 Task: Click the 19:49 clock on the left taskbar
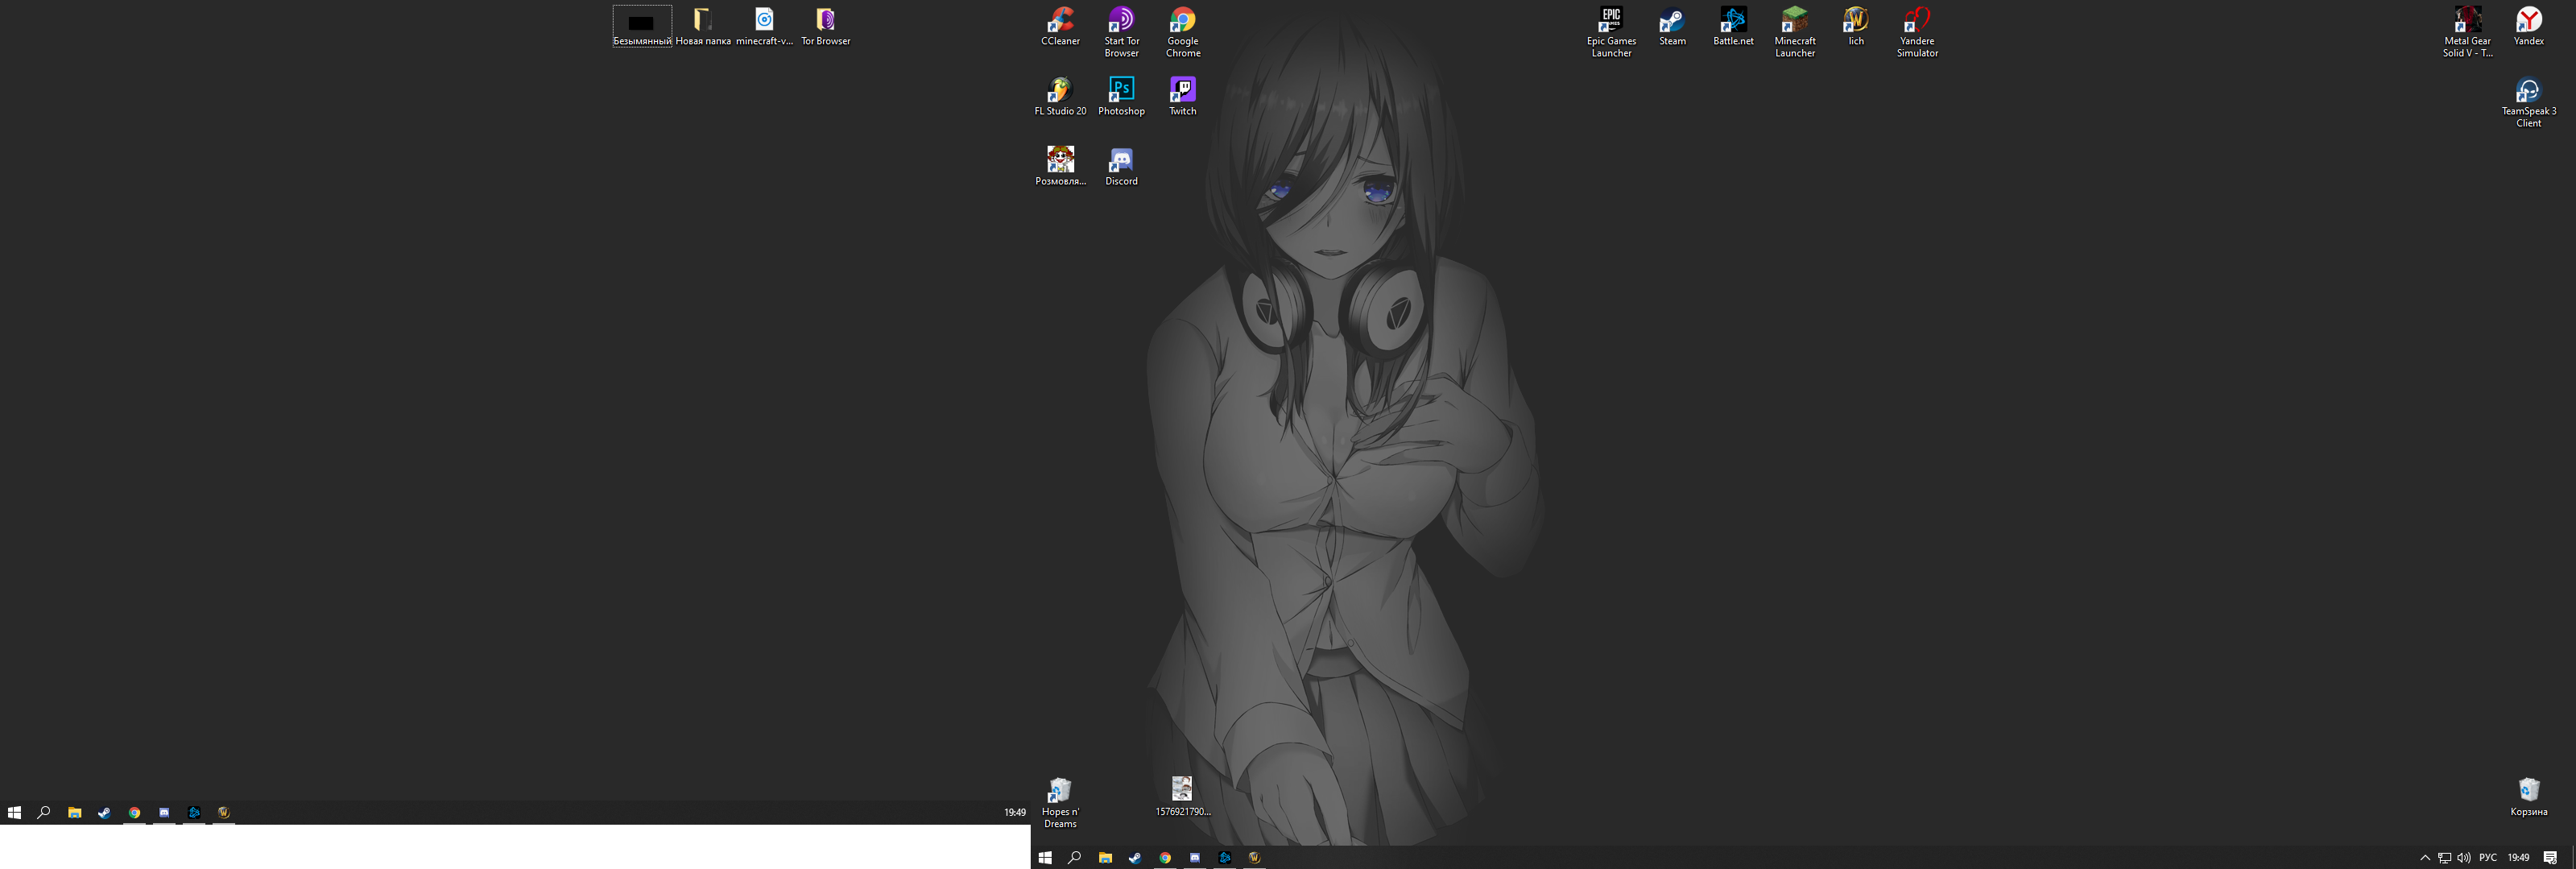tap(1014, 812)
